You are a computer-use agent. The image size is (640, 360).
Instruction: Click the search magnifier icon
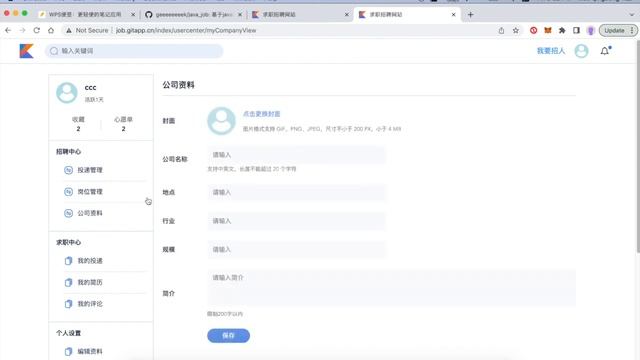[53, 51]
